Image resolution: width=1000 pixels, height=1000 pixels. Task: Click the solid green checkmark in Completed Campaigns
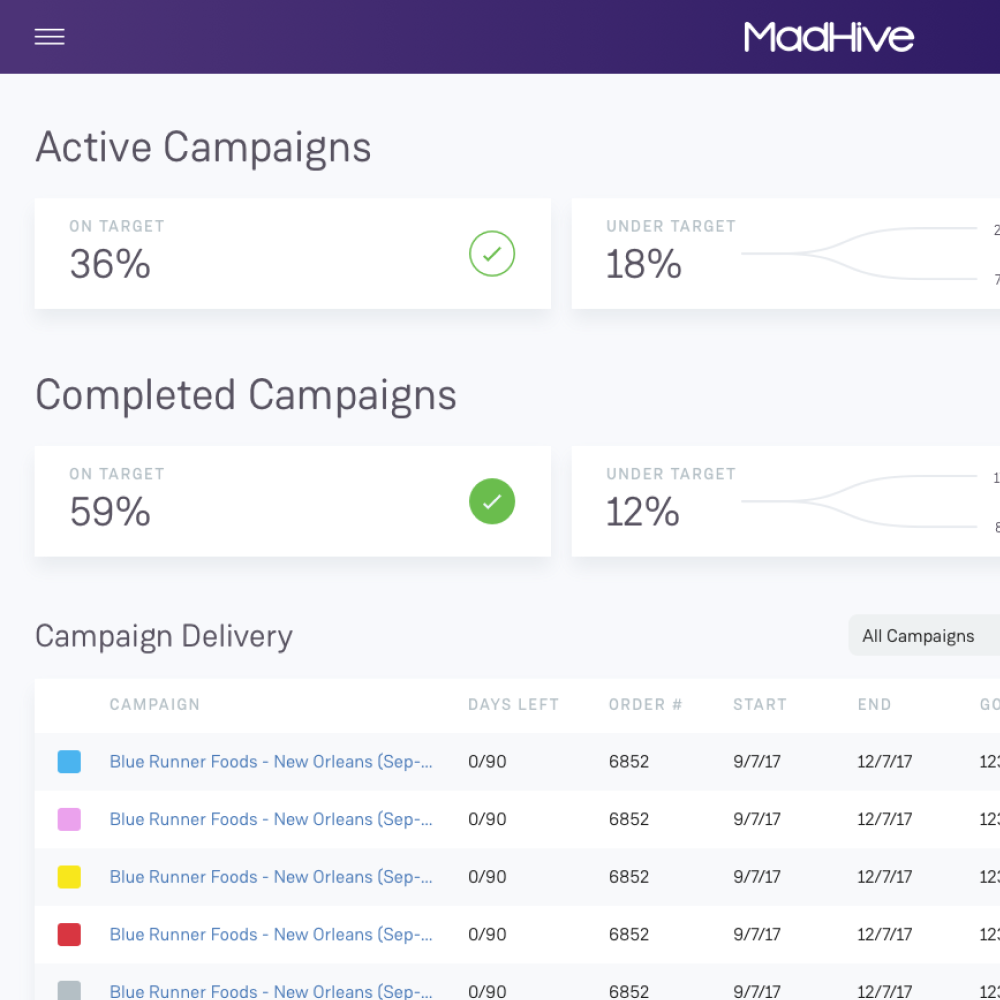click(x=492, y=502)
